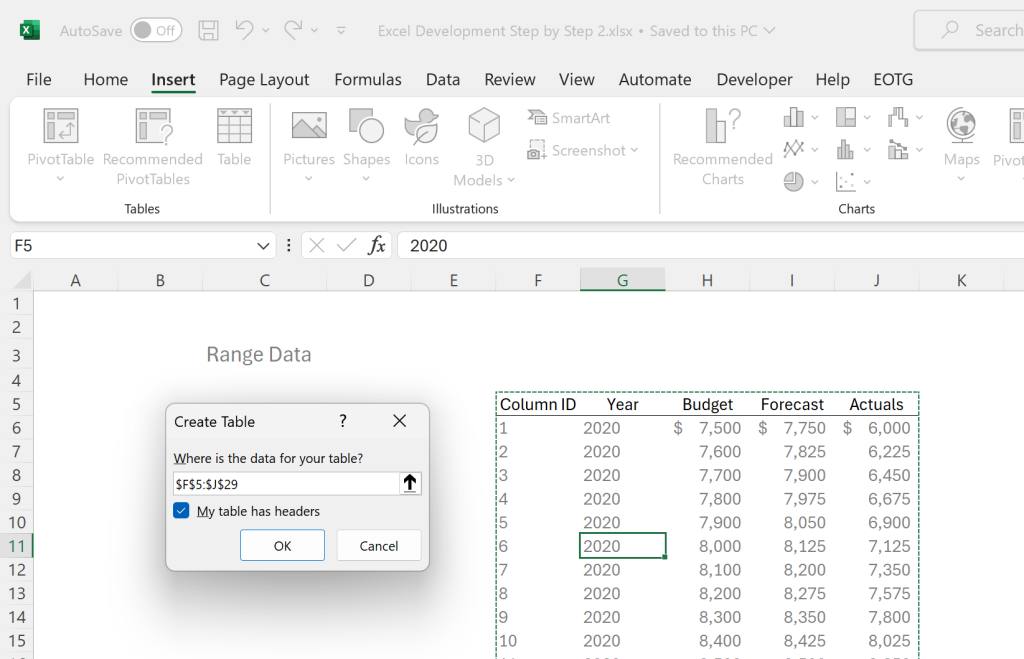Viewport: 1024px width, 659px height.
Task: Click the formula bar showing 2020
Action: (x=711, y=246)
